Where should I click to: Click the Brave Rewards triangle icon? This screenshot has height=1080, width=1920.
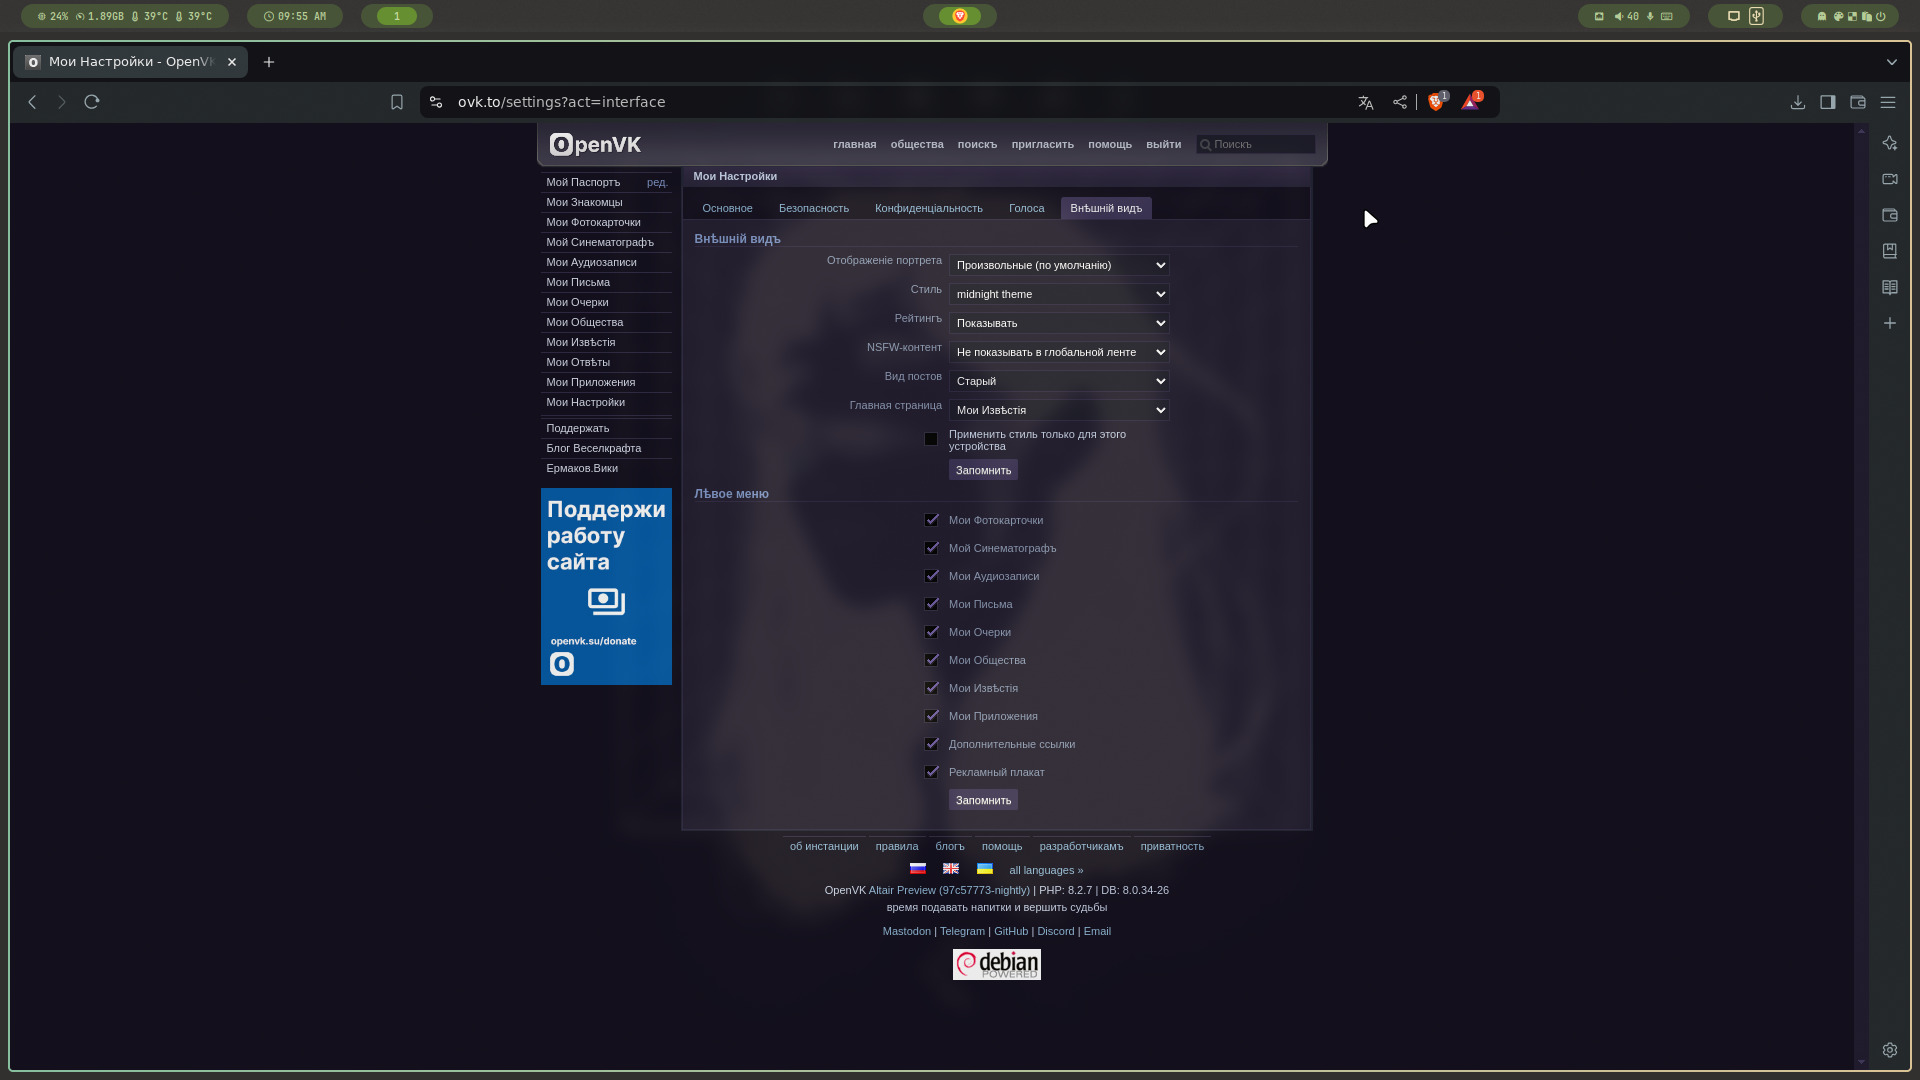pos(1470,102)
